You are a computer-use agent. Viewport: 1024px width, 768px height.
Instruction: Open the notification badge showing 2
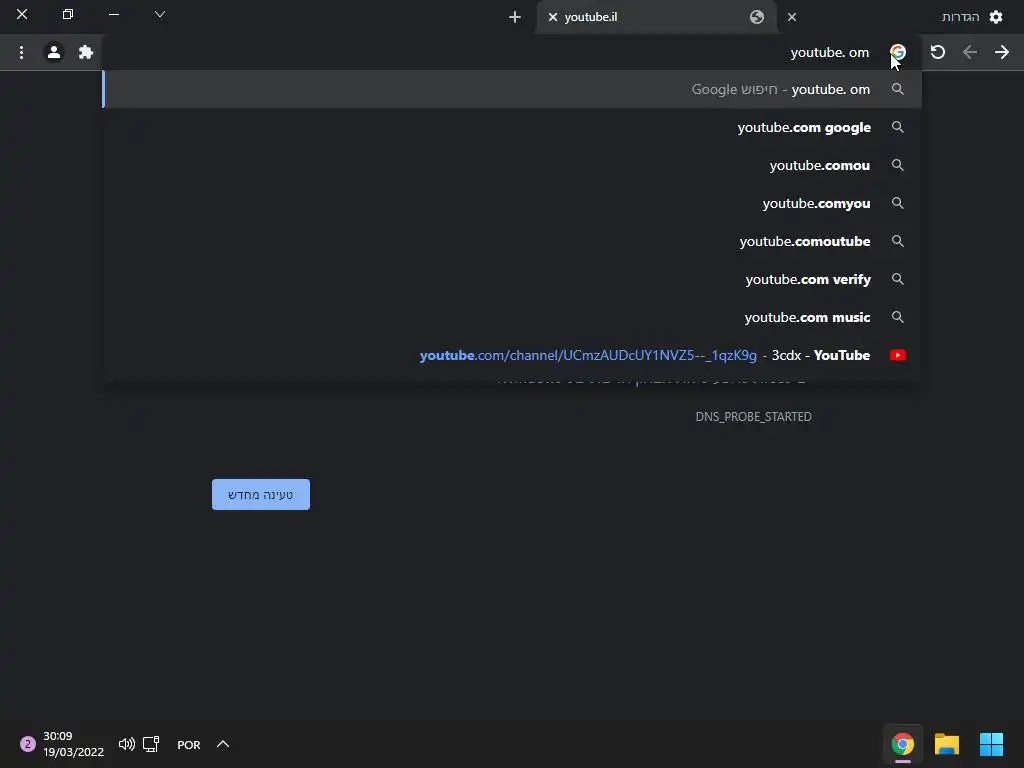tap(27, 744)
